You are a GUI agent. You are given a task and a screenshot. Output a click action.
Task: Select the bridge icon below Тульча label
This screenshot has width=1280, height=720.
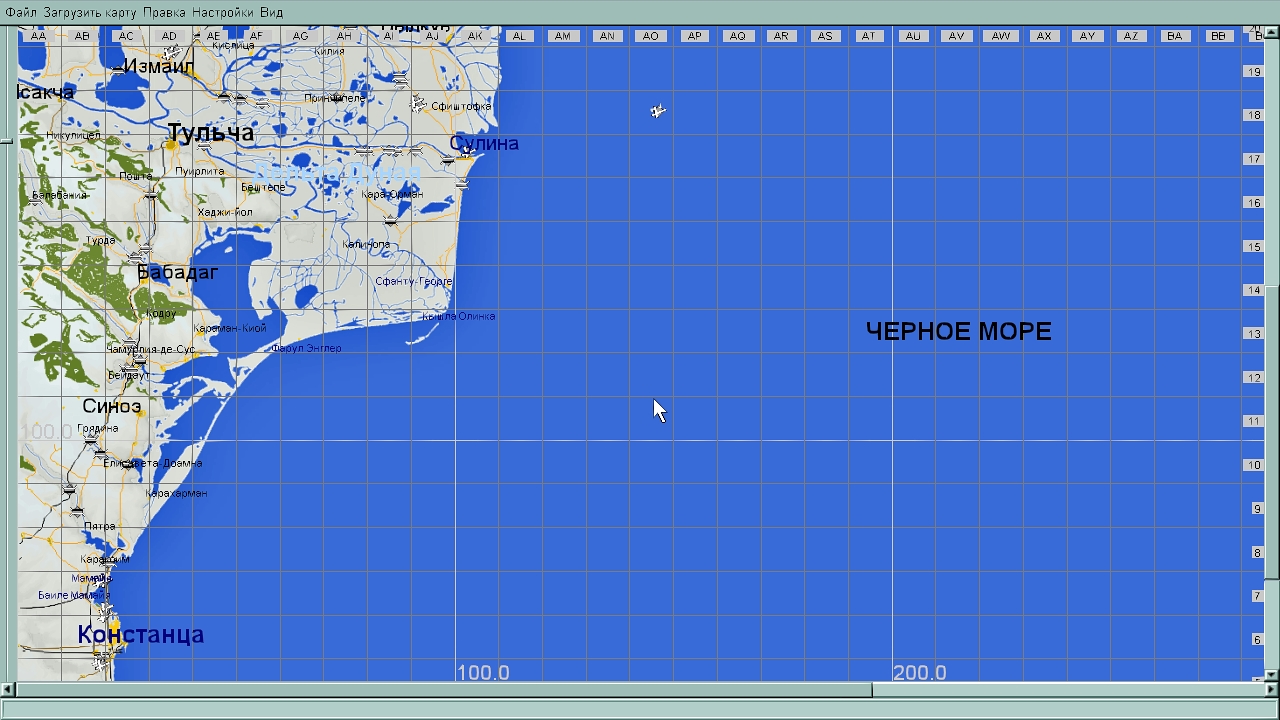[x=204, y=146]
